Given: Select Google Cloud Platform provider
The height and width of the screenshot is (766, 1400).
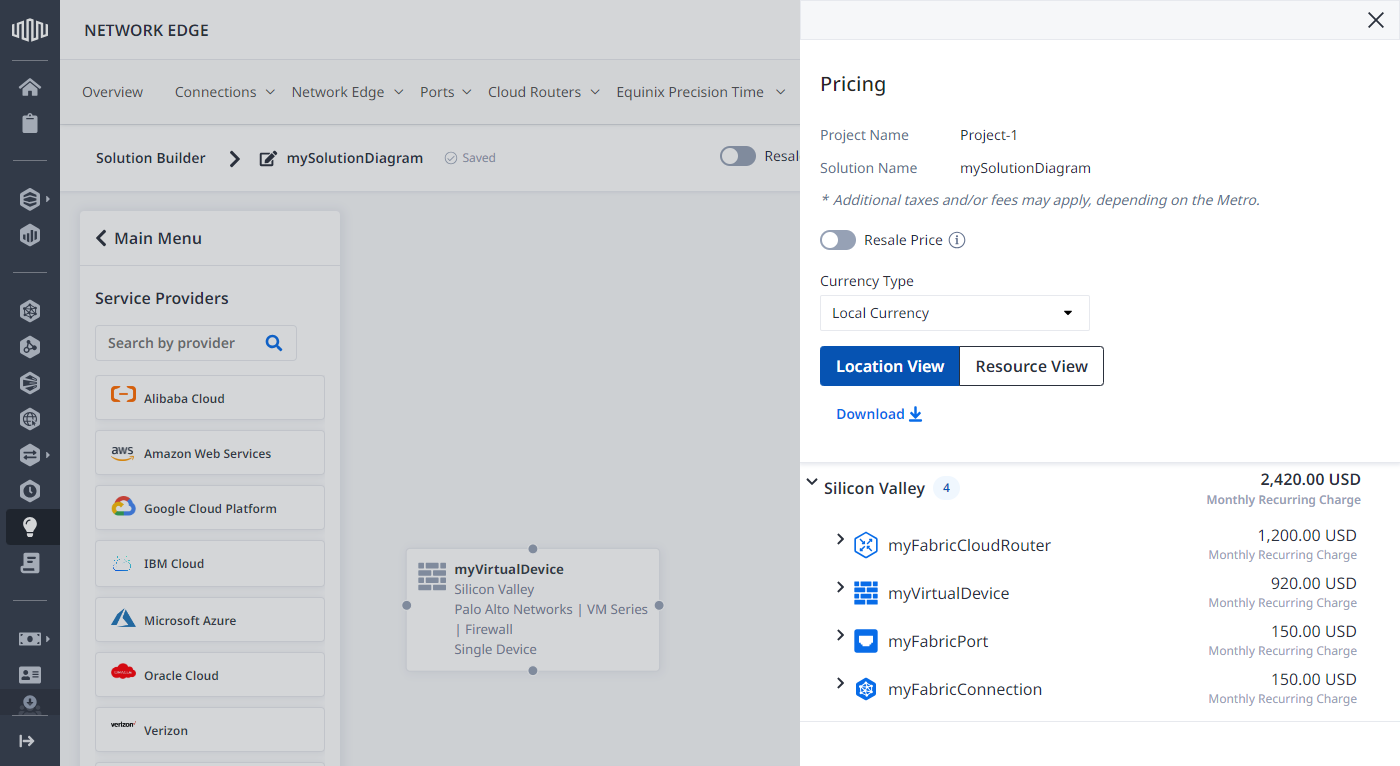Looking at the screenshot, I should (x=210, y=508).
